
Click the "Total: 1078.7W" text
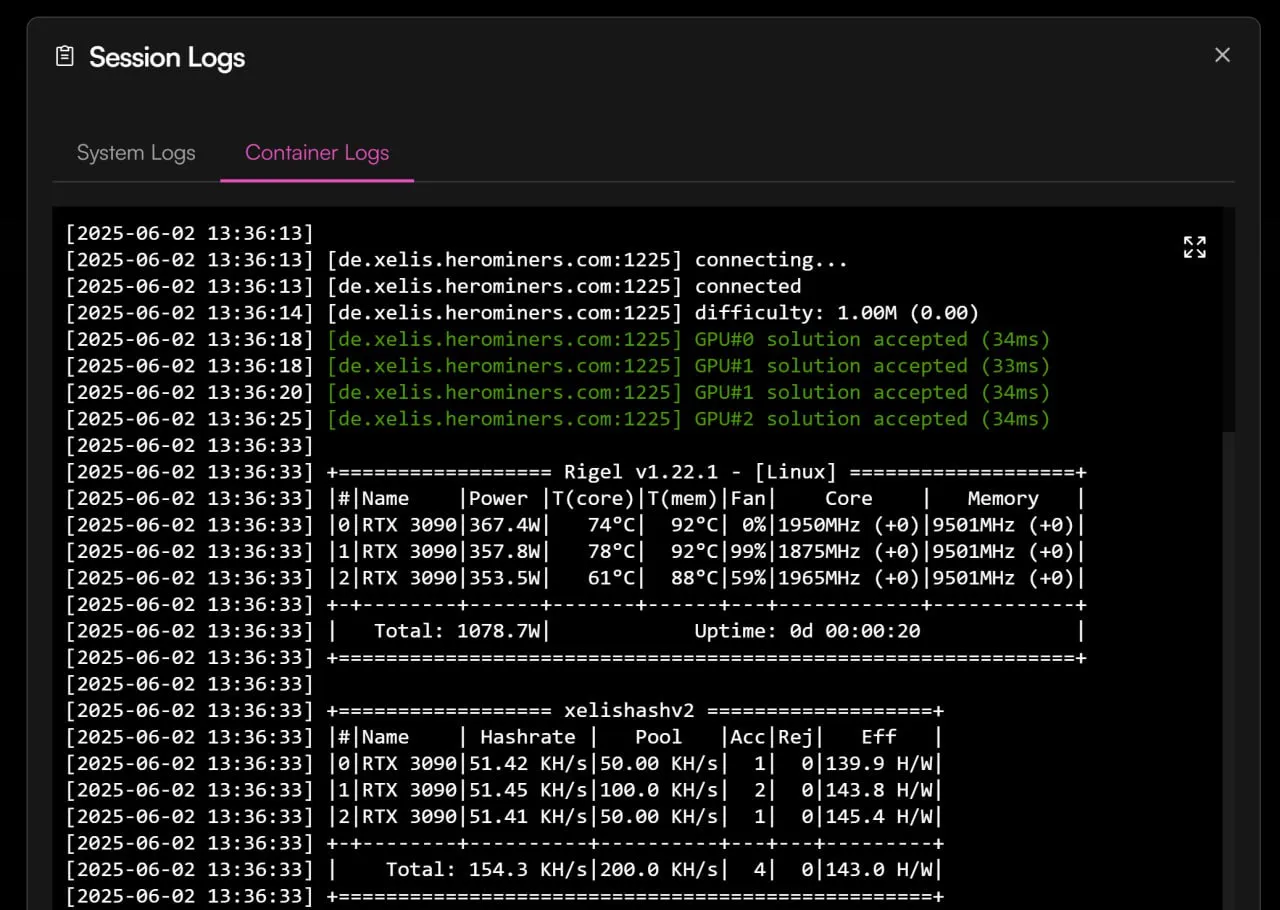[457, 631]
